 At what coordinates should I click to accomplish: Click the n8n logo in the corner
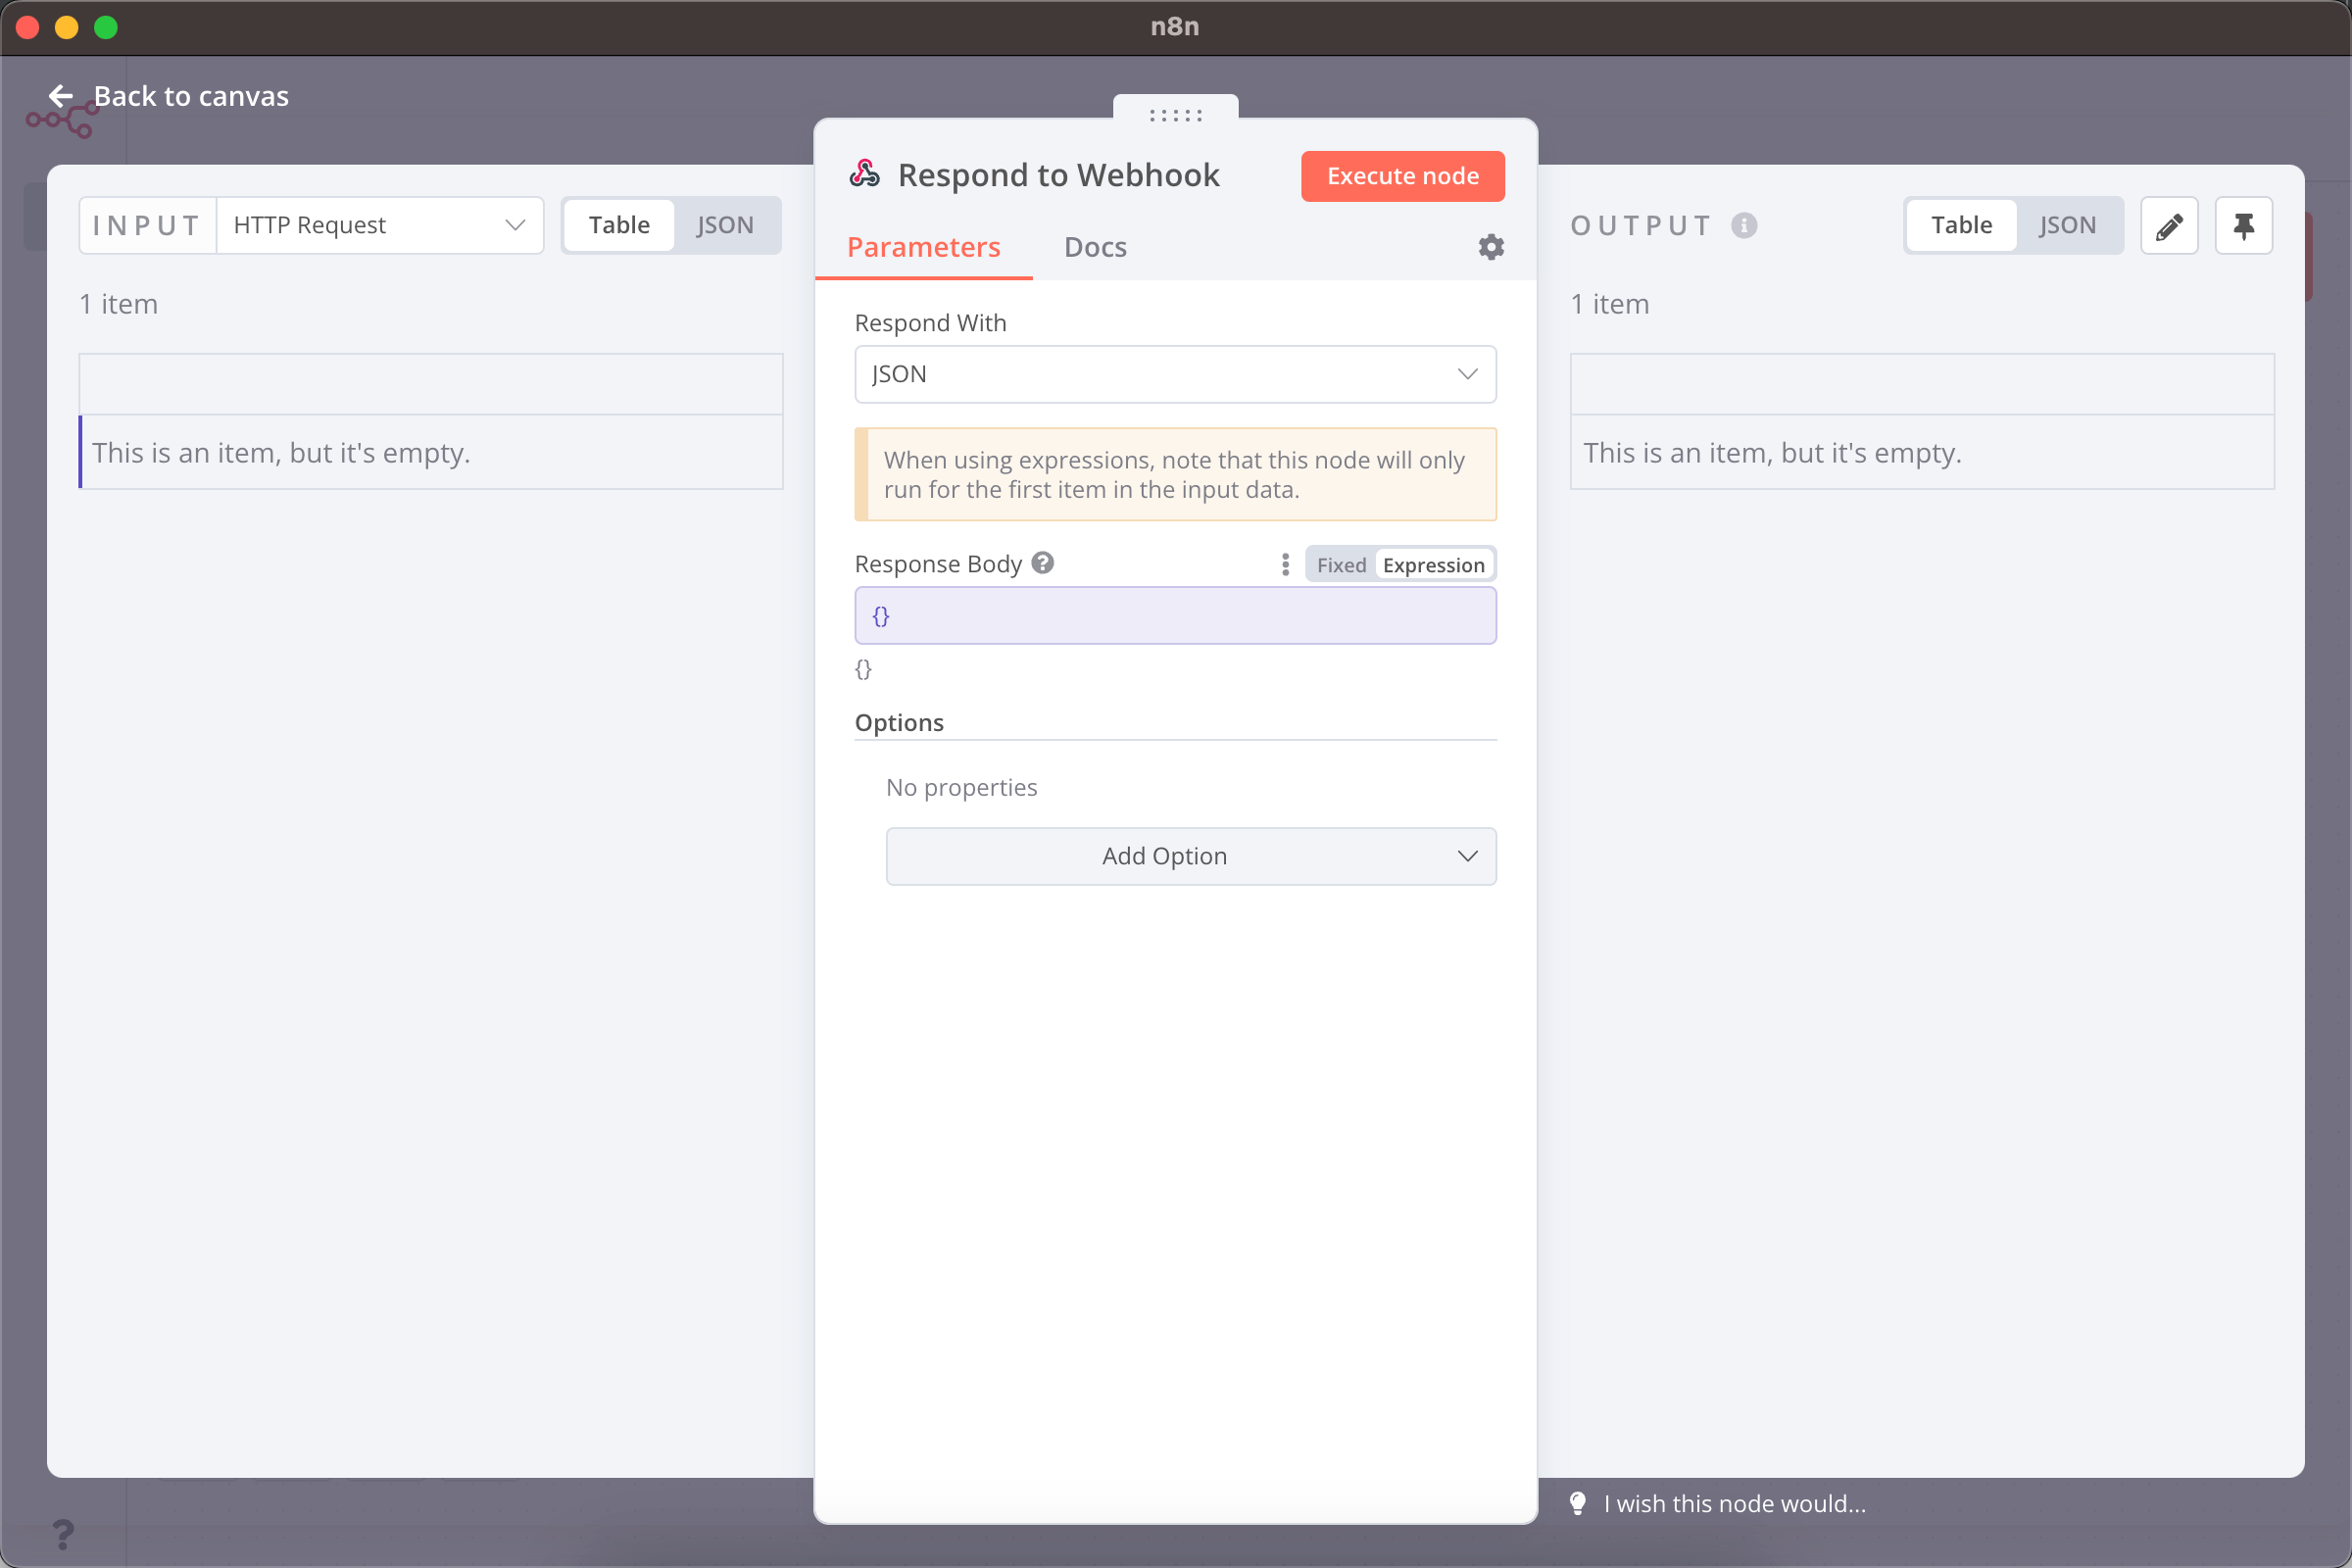click(x=62, y=117)
